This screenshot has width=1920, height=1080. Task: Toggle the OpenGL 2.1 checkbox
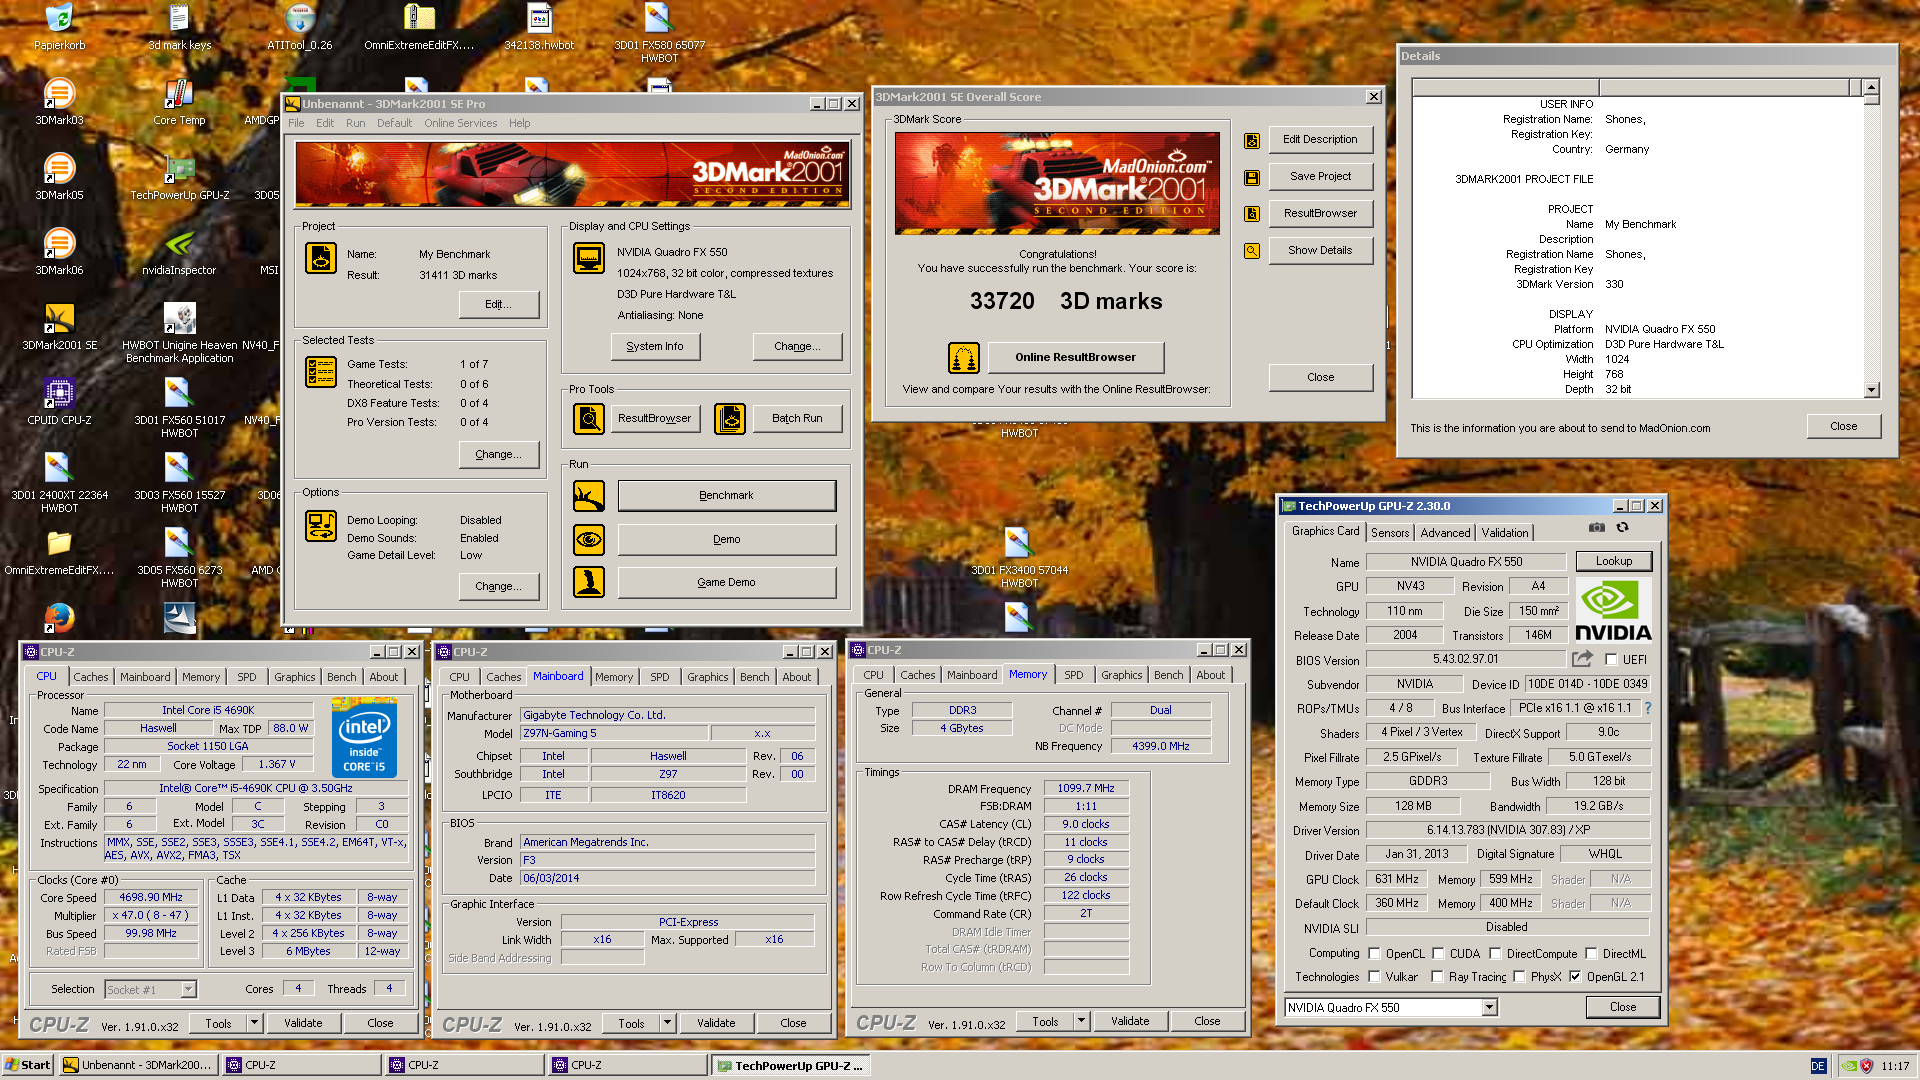click(1575, 977)
